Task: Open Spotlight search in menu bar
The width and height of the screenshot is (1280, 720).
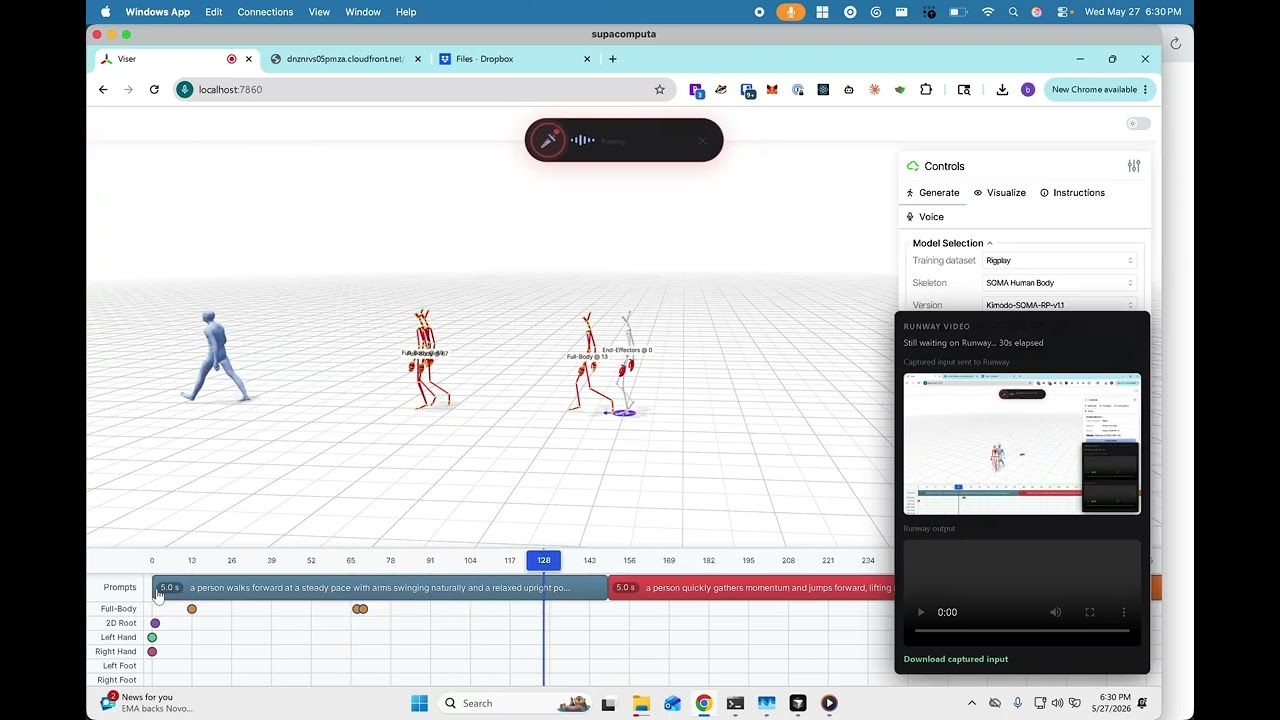Action: point(1013,12)
